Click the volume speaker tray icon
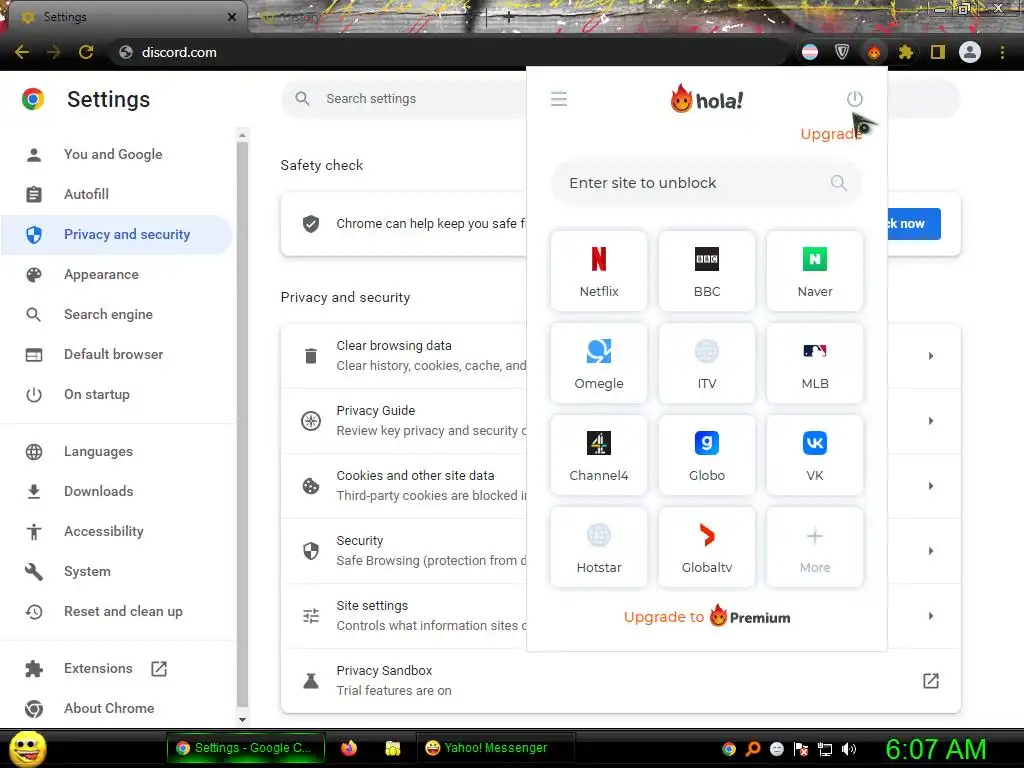The height and width of the screenshot is (768, 1024). tap(849, 749)
